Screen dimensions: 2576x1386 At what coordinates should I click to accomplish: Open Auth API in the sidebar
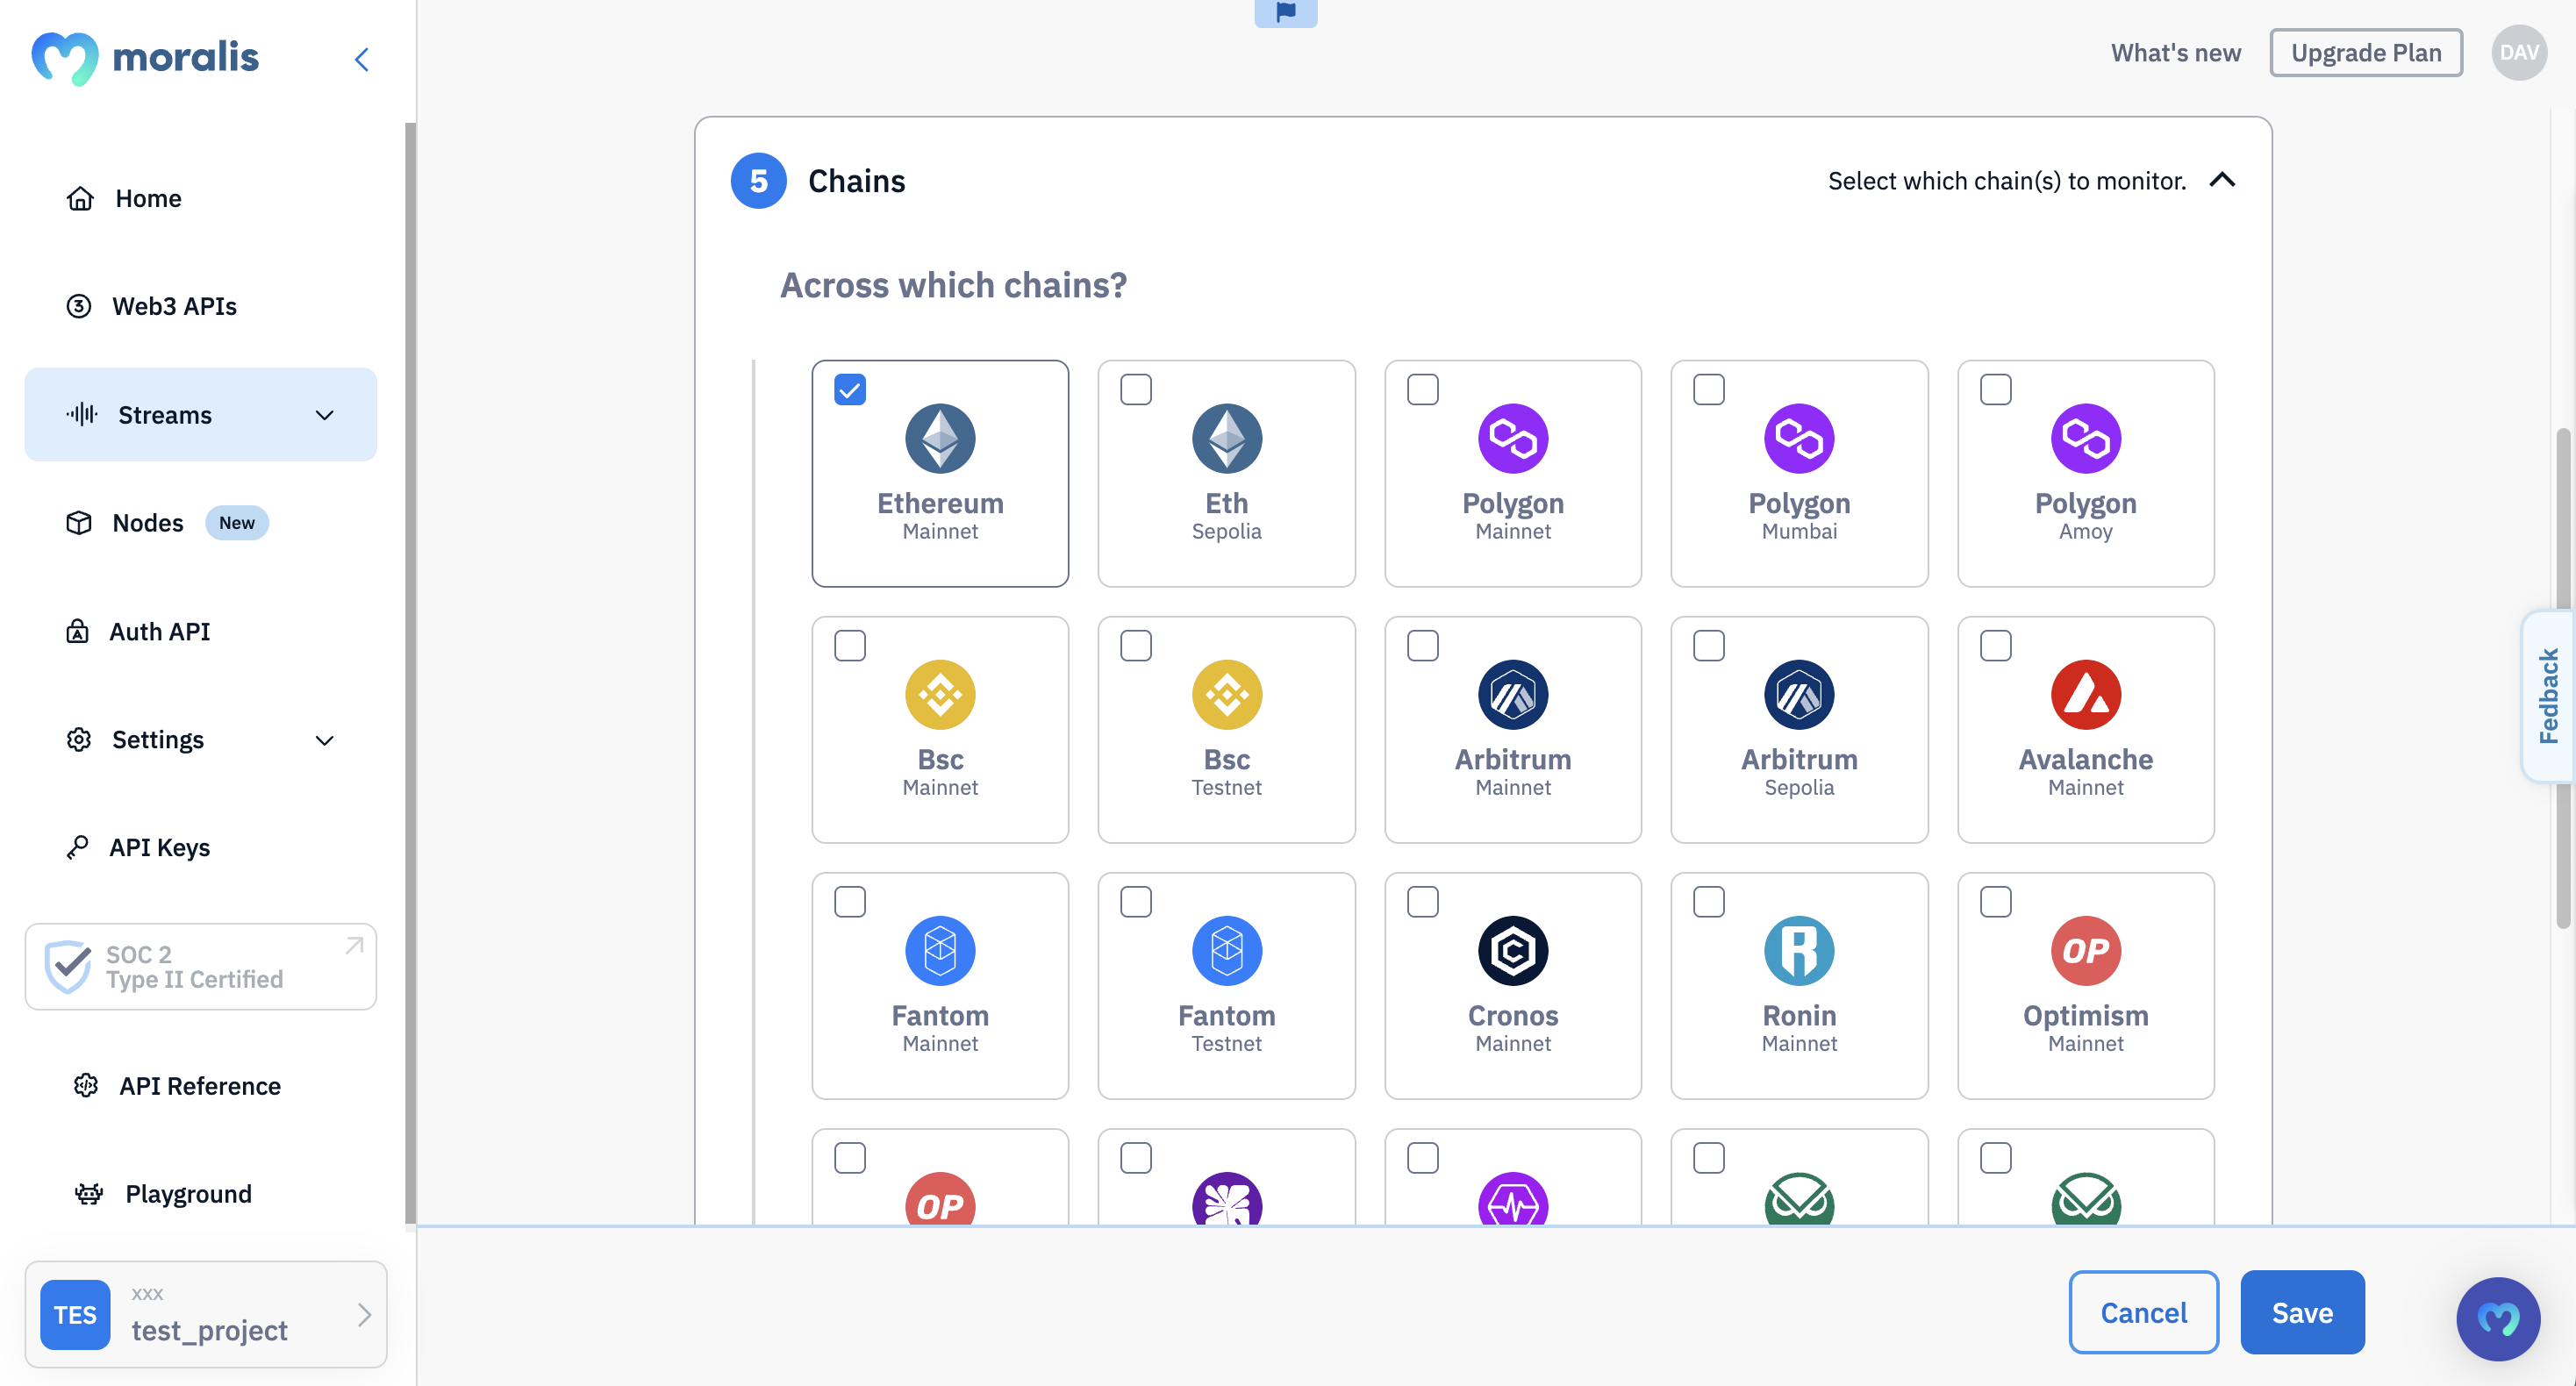pos(200,631)
